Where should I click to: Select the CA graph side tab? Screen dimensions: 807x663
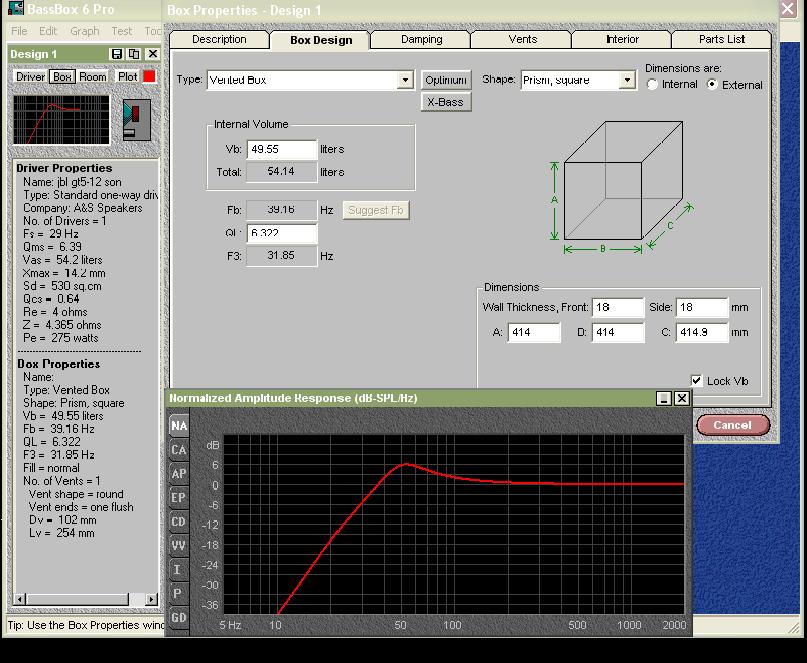[178, 450]
